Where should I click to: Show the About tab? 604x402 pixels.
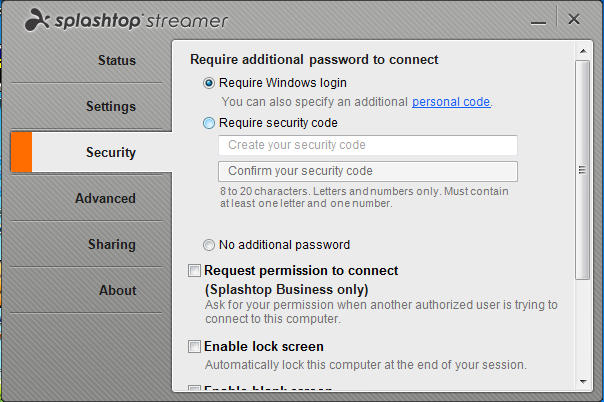tap(117, 290)
